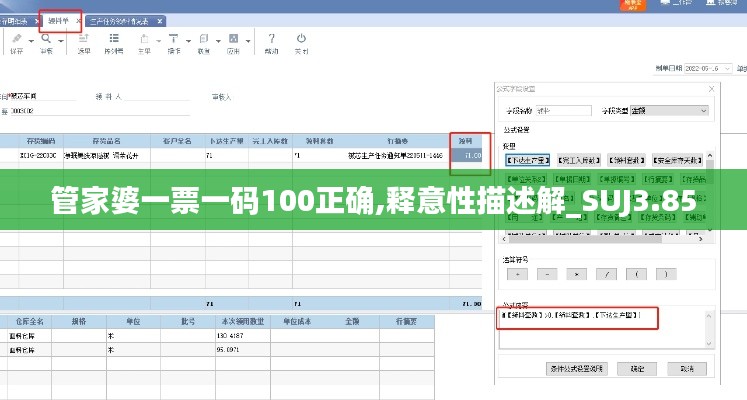Click the divide operator button
Image resolution: width=747 pixels, height=400 pixels.
[x=606, y=274]
